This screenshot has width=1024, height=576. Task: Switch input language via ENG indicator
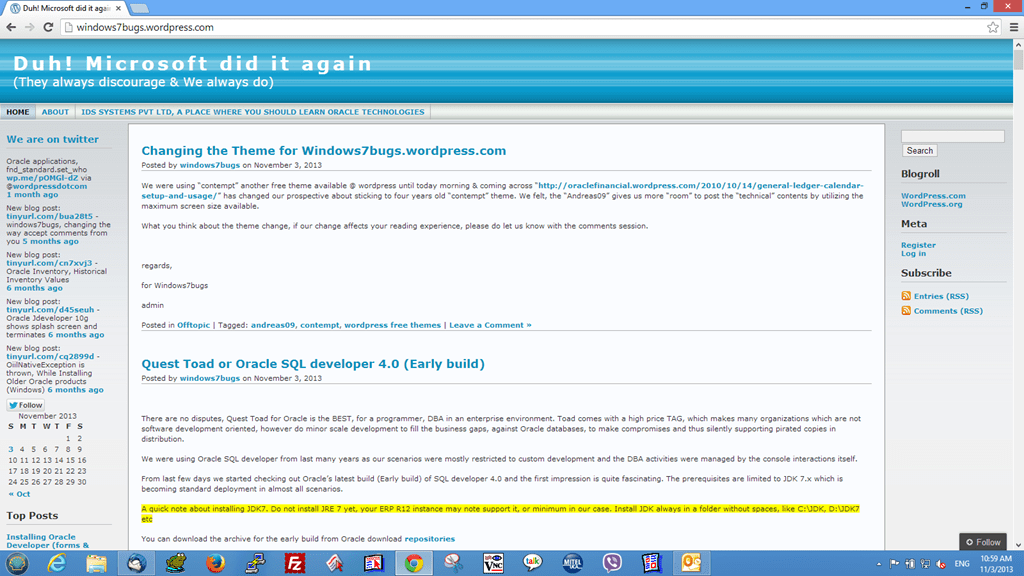pos(962,564)
